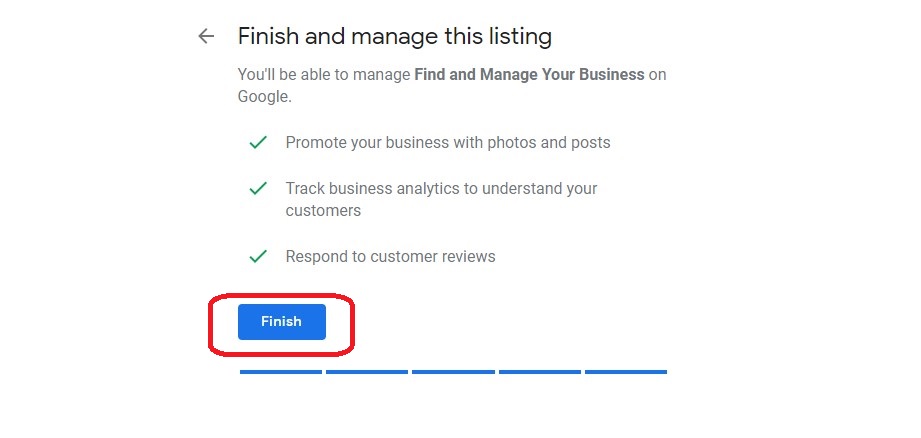Select the second blue progress step segment
This screenshot has height=438, width=921.
tap(367, 372)
